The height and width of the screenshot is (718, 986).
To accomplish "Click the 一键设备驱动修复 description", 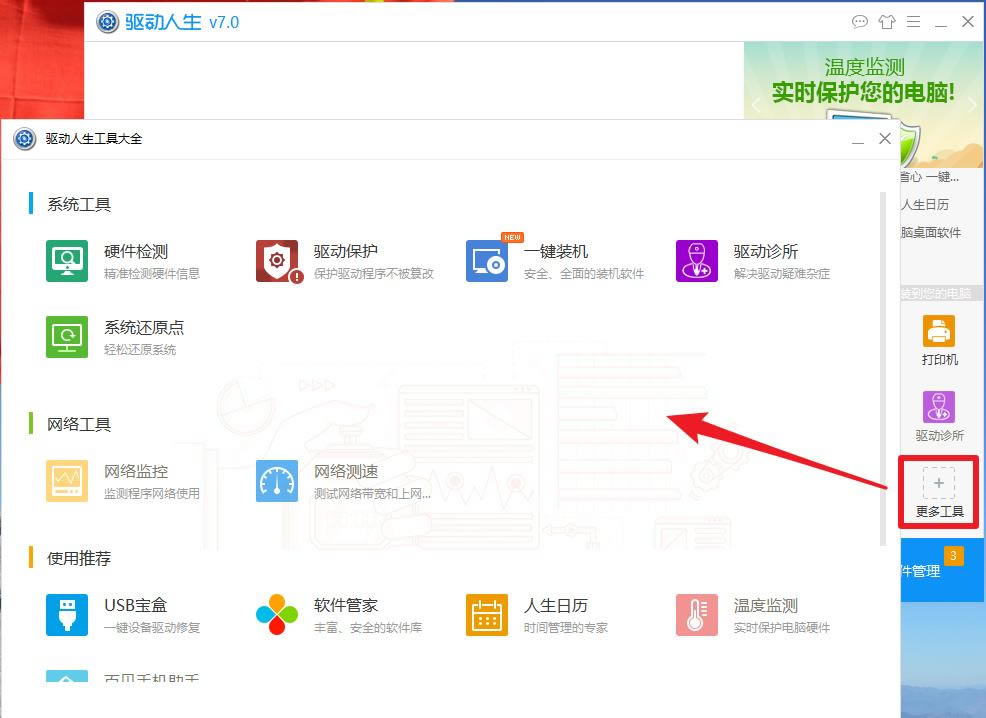I will [152, 627].
